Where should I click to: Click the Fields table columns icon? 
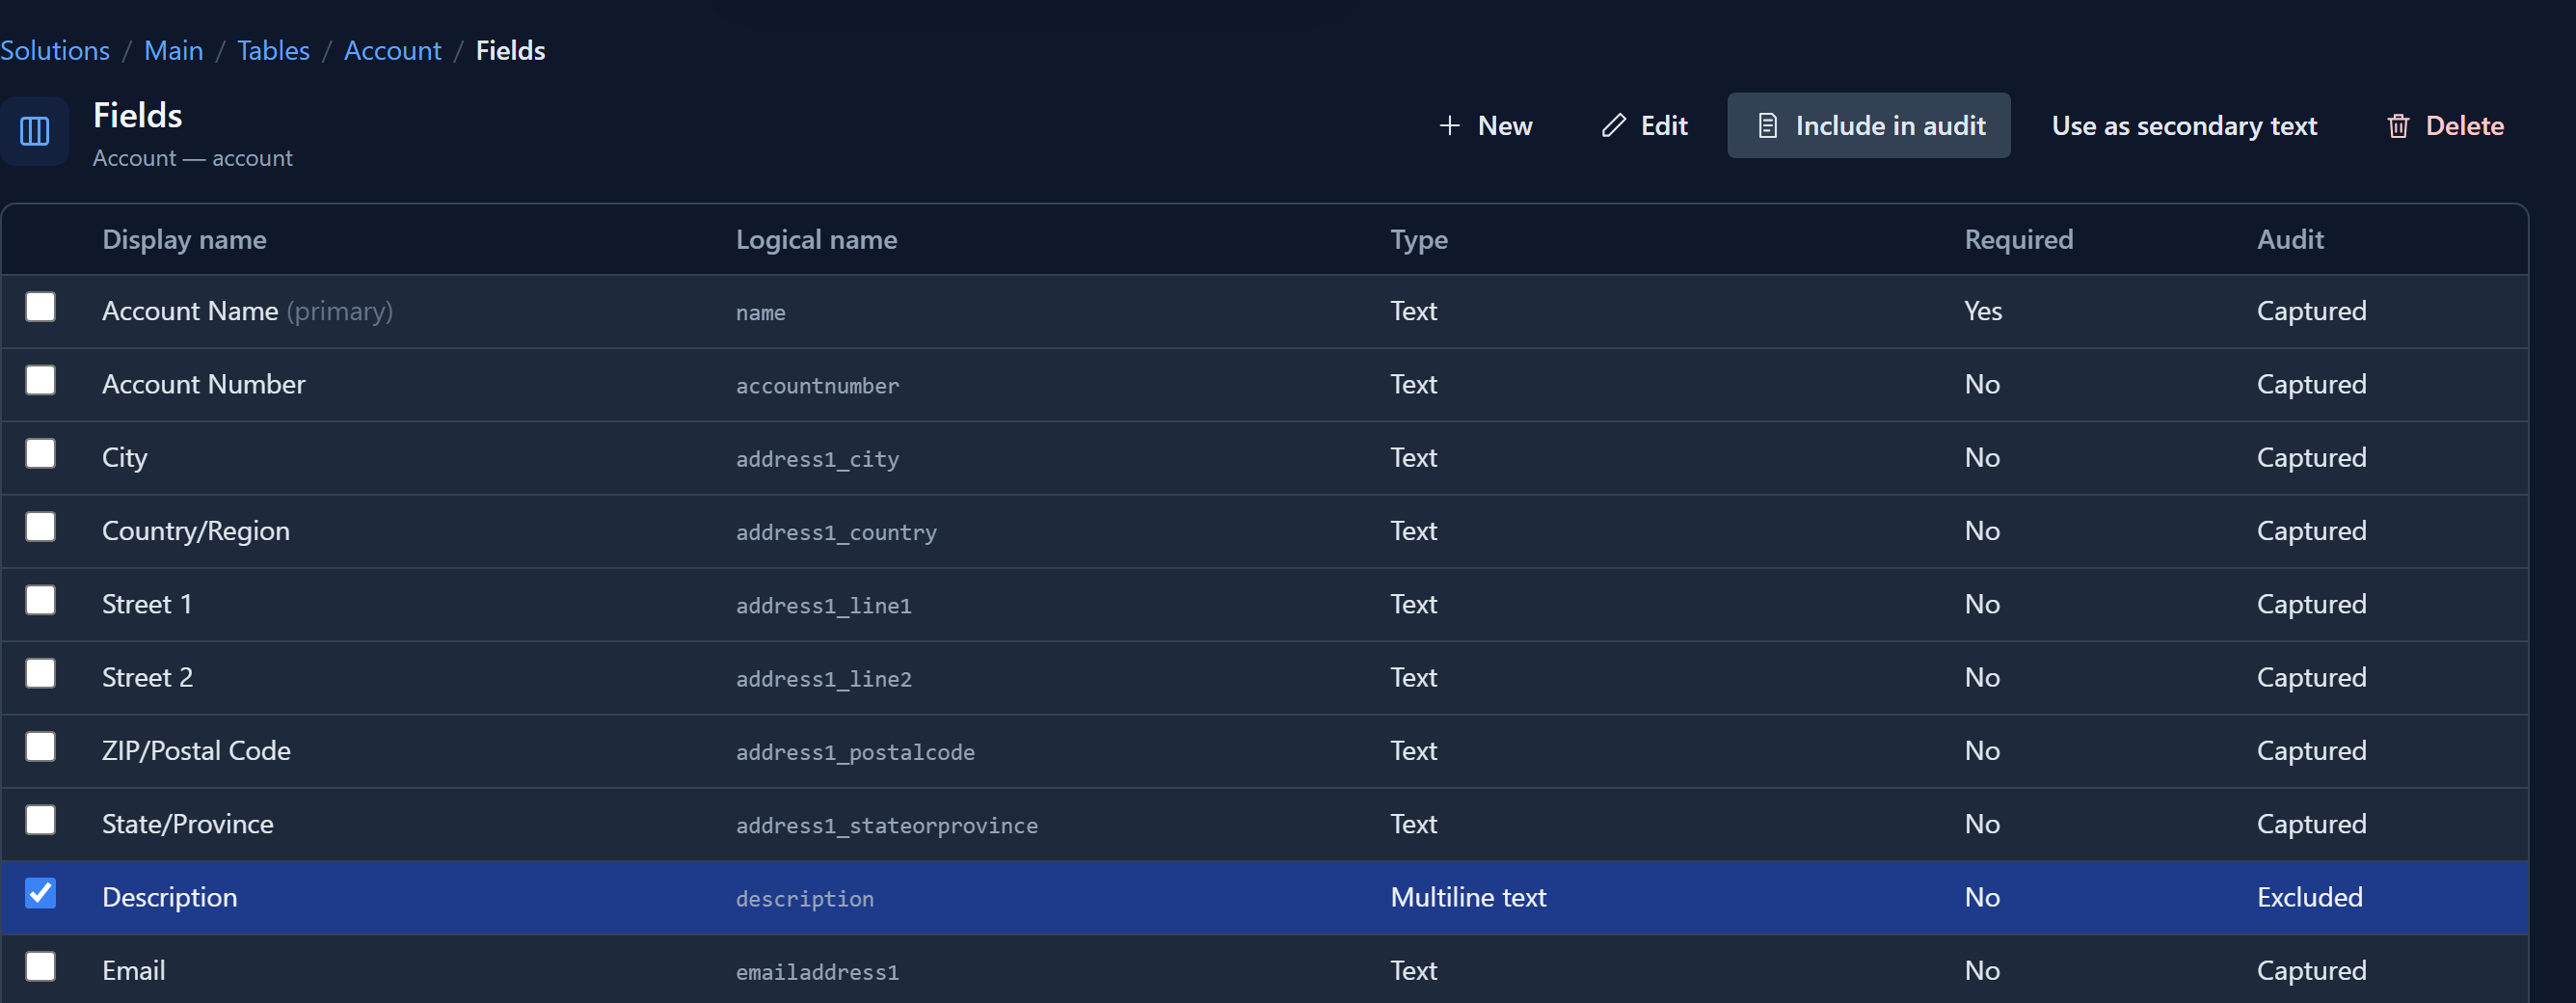[x=35, y=131]
